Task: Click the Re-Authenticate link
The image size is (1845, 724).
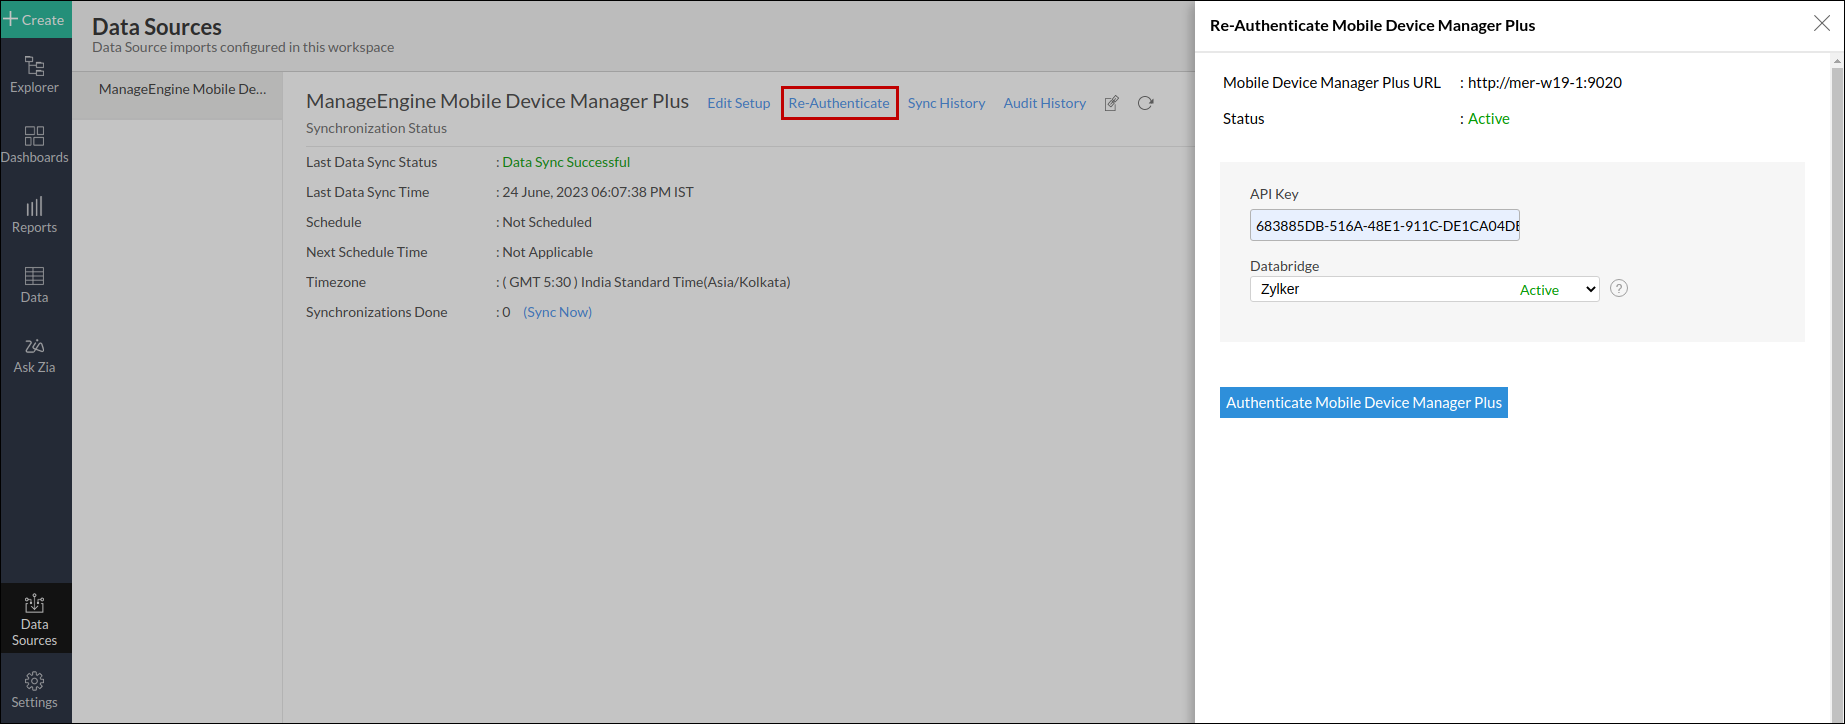Action: point(839,103)
